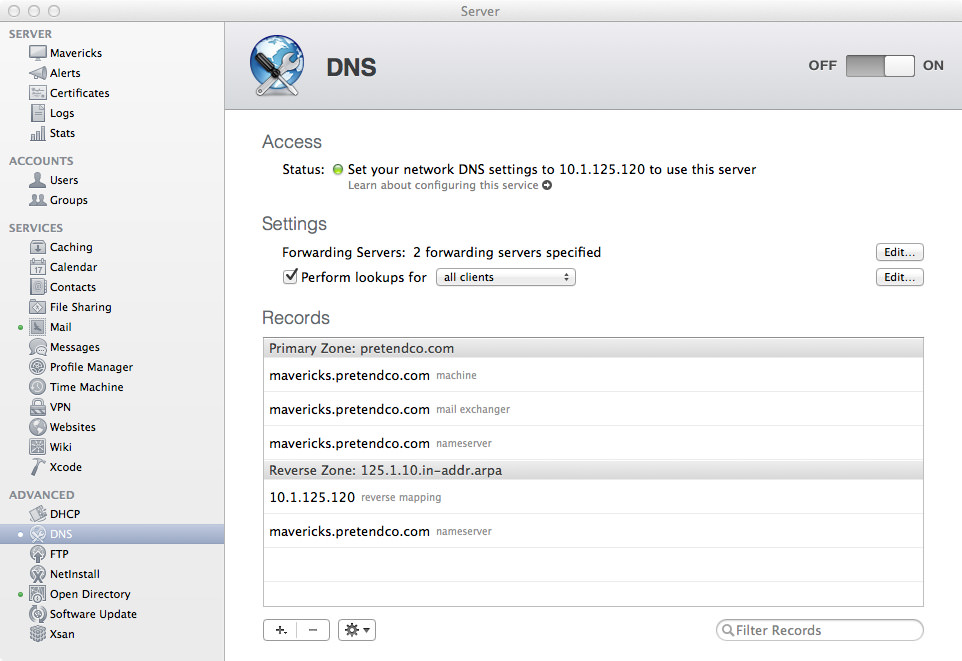Viewport: 962px width, 661px height.
Task: Click the ON label beside the switch
Action: click(933, 66)
